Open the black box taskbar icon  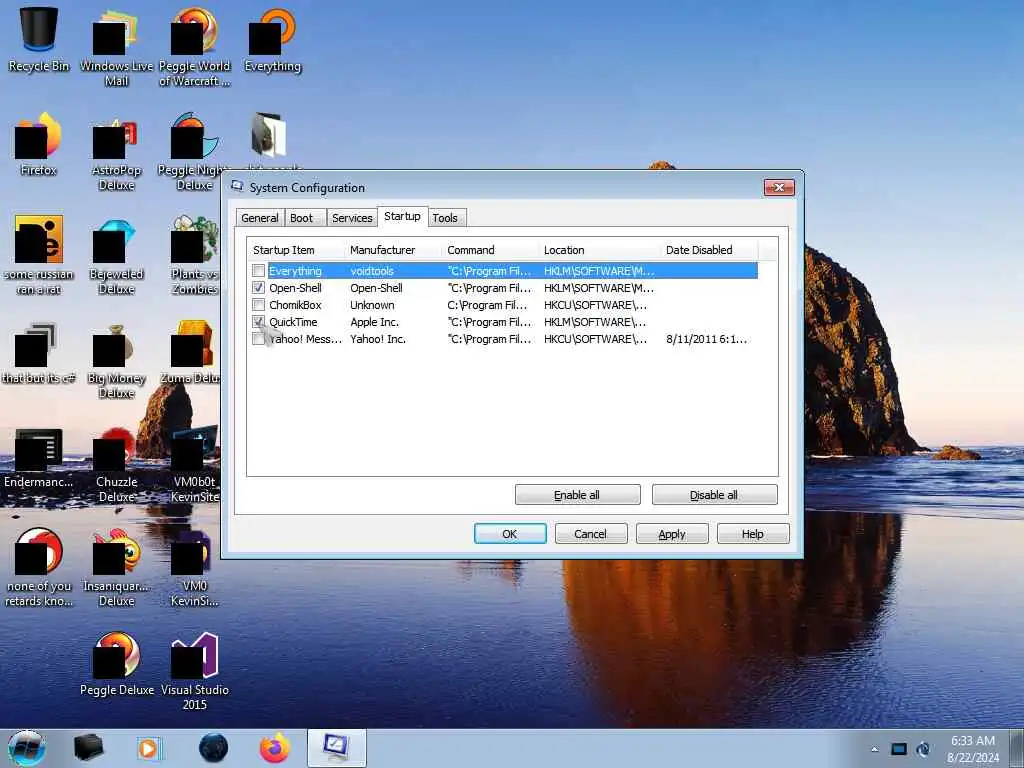tap(88, 748)
